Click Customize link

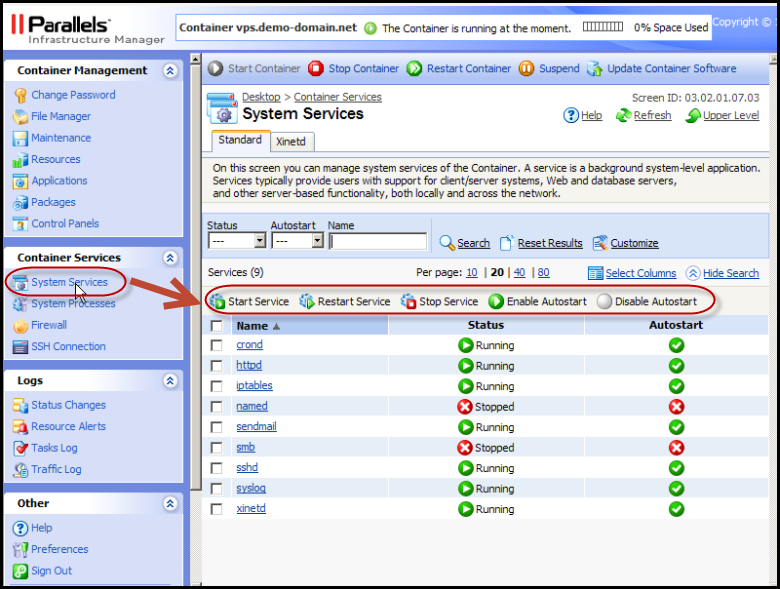tap(634, 243)
